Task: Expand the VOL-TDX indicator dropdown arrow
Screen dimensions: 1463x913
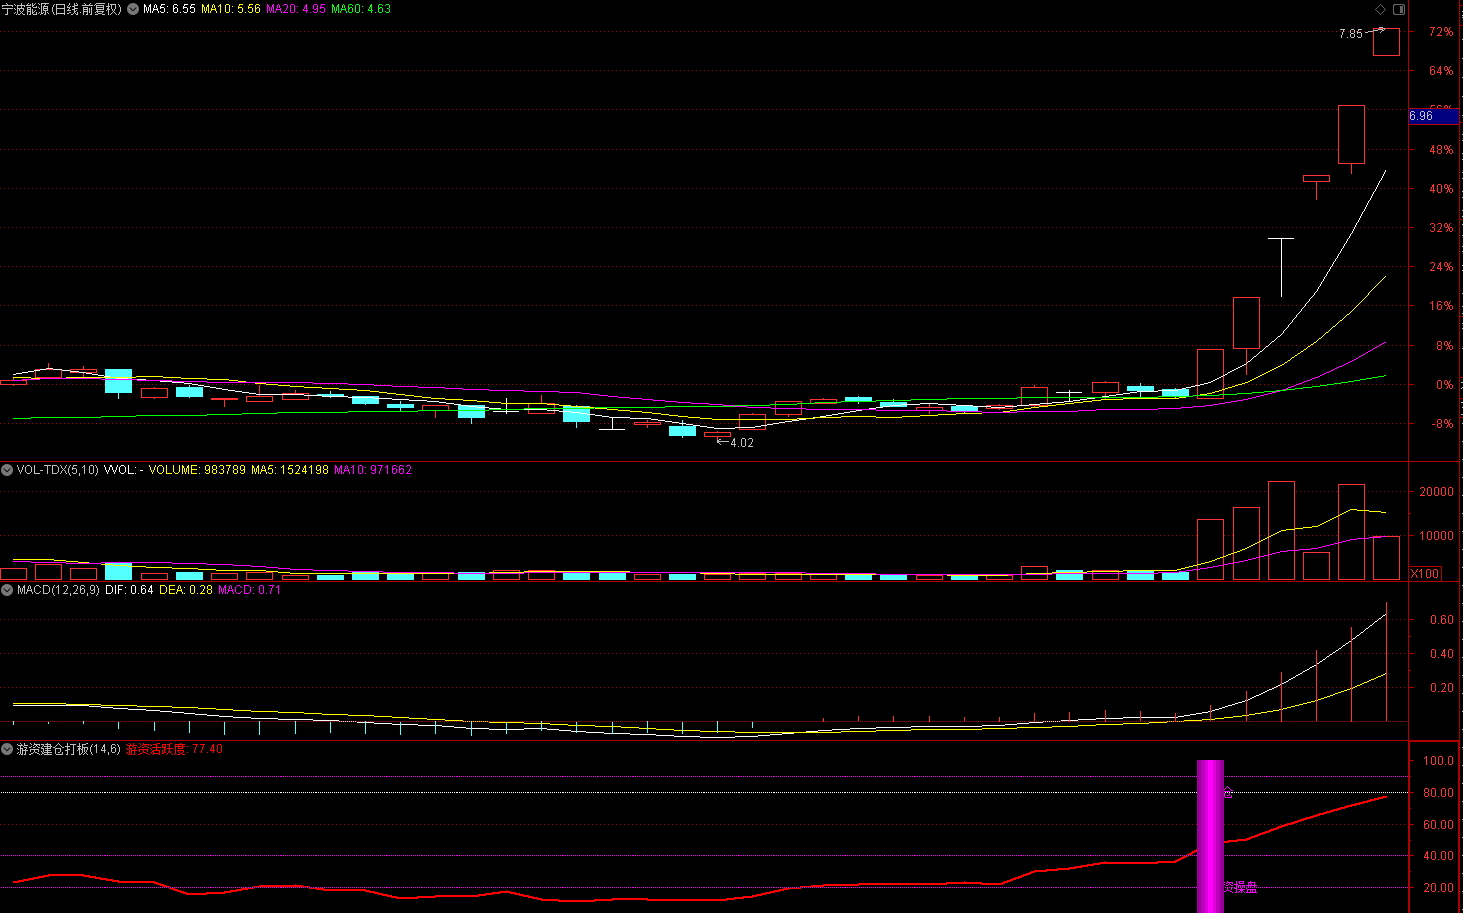Action: coord(7,469)
